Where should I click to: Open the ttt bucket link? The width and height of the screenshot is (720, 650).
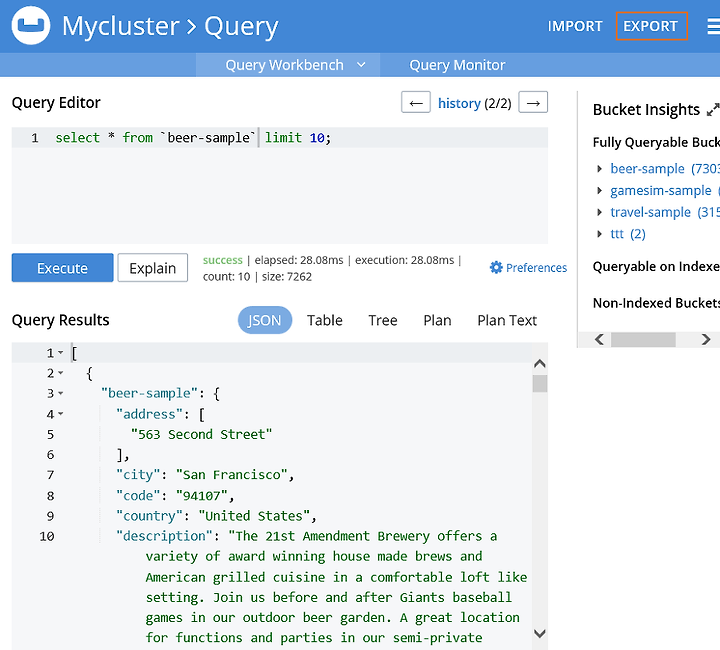[x=617, y=234]
